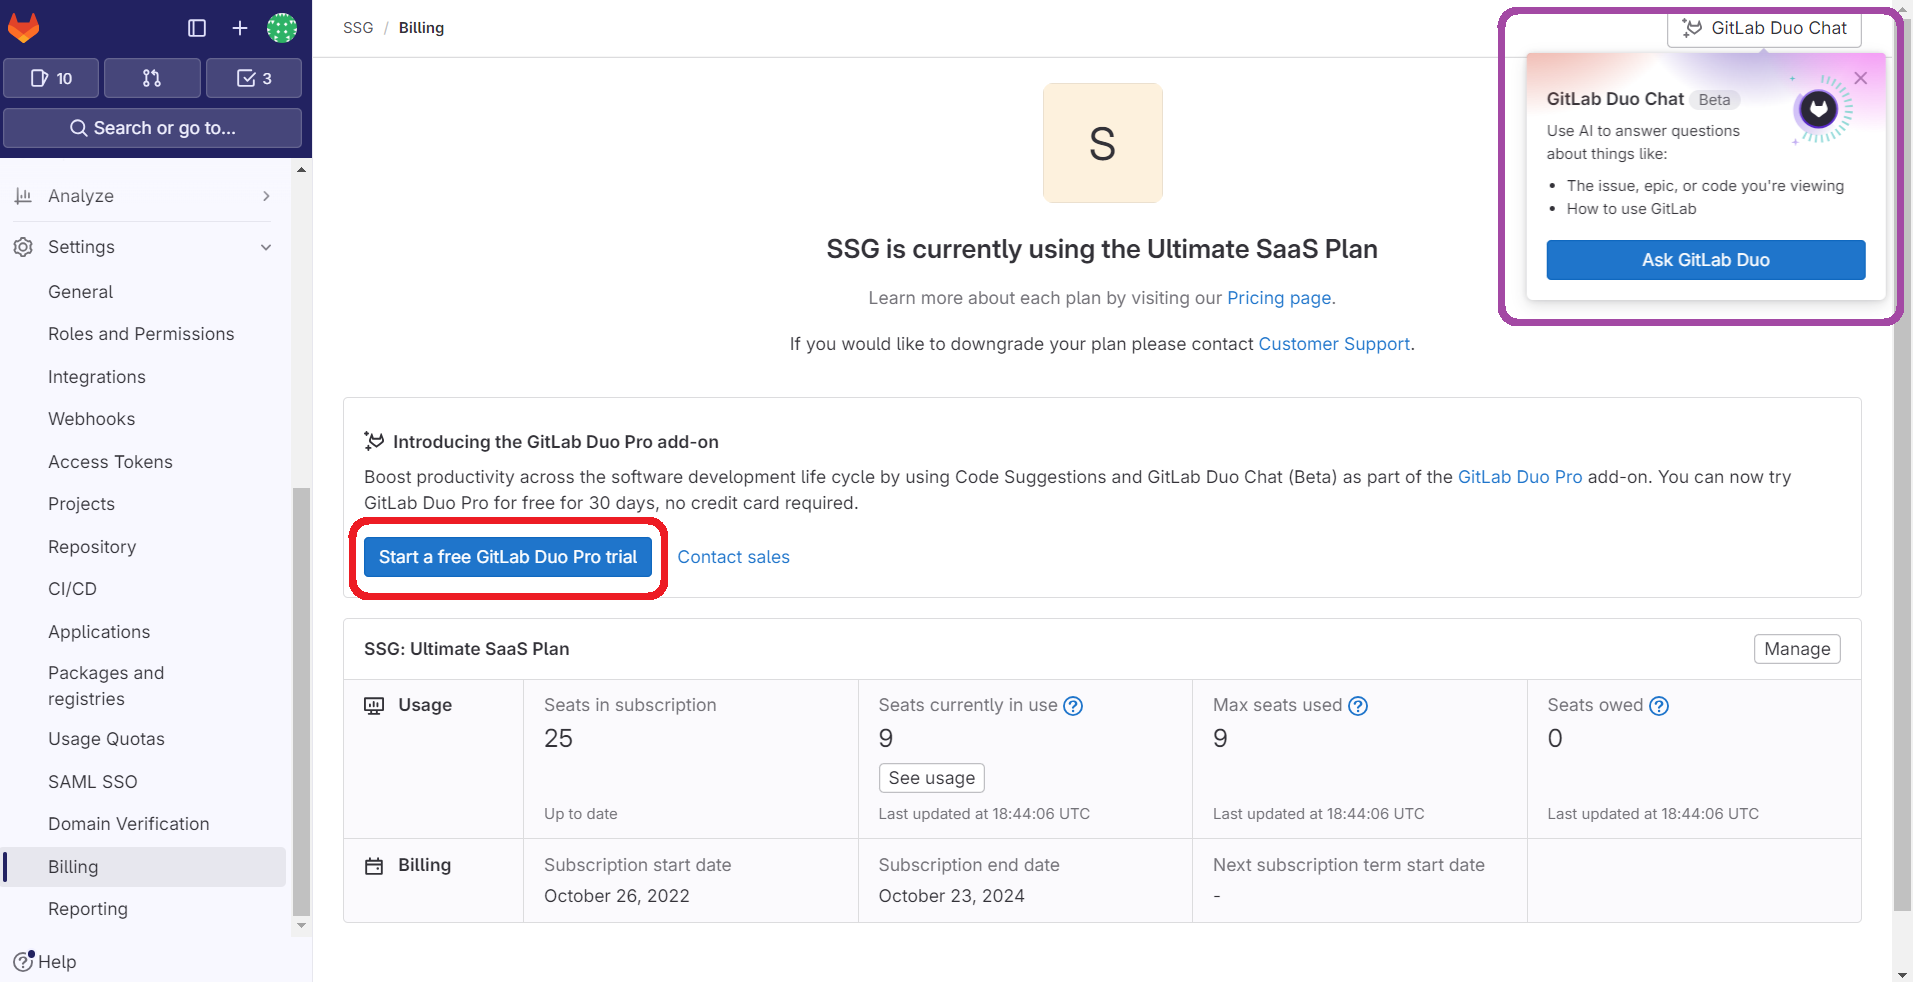The height and width of the screenshot is (982, 1913).
Task: Click the GitLab Duo Chat tanuki AI icon
Action: coord(1692,27)
